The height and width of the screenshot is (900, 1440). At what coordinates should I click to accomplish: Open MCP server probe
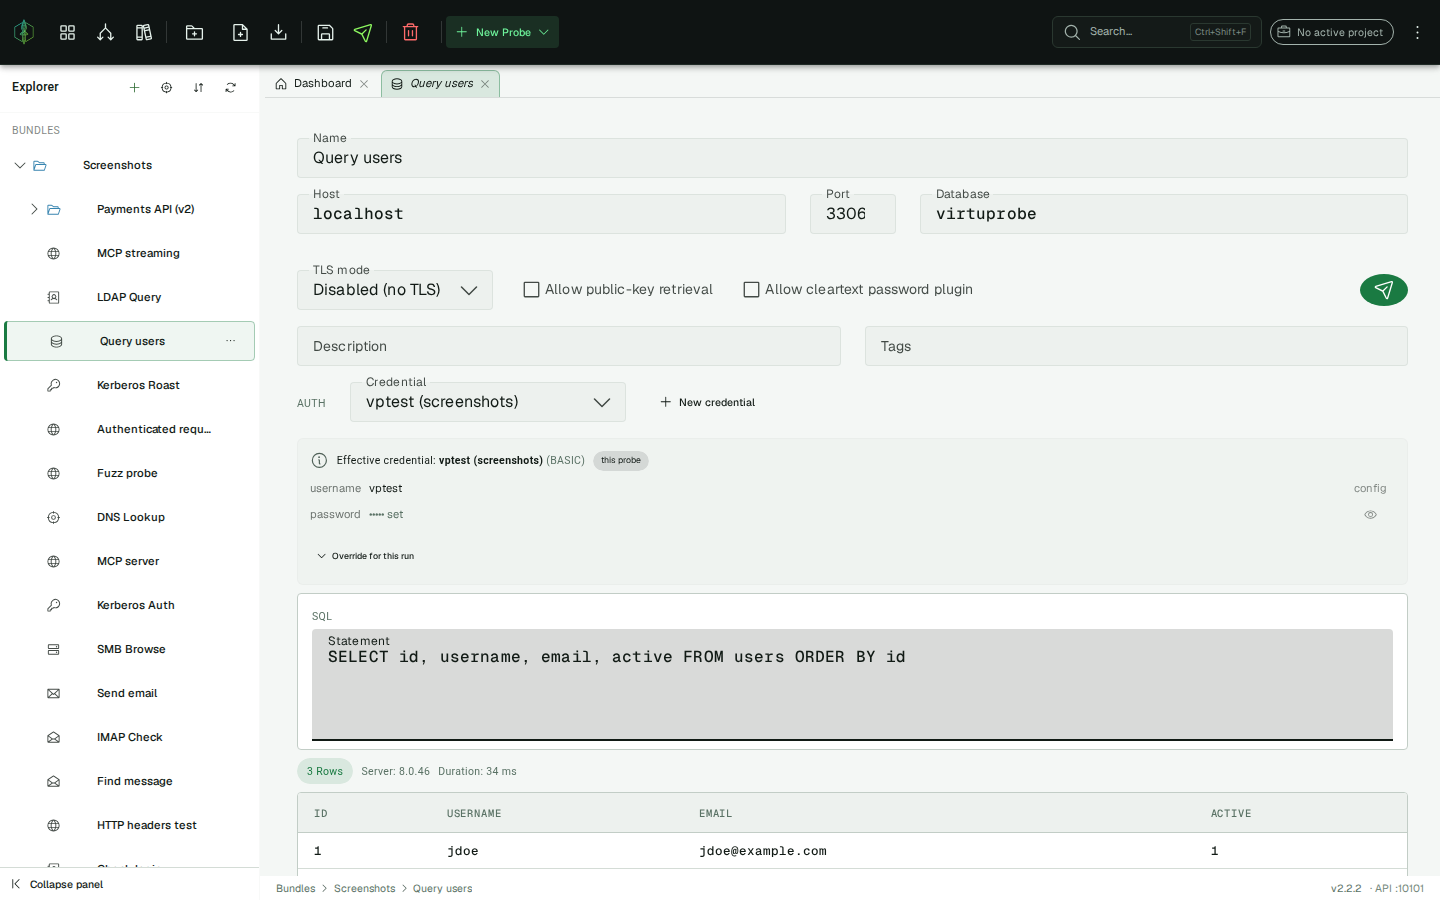130,561
